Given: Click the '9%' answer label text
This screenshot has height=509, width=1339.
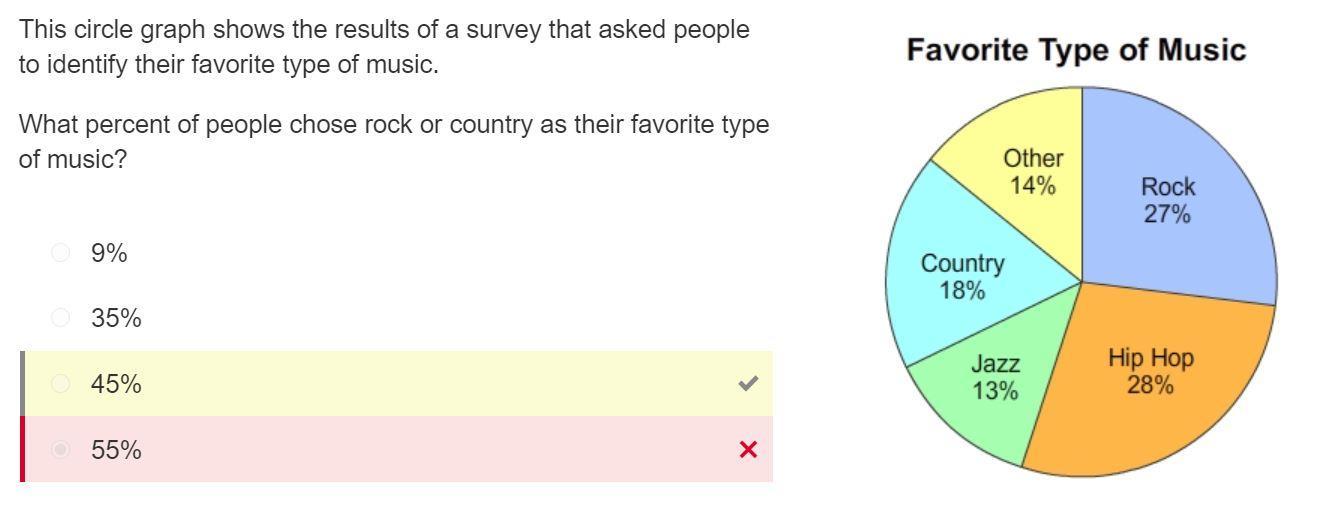Looking at the screenshot, I should (x=109, y=253).
